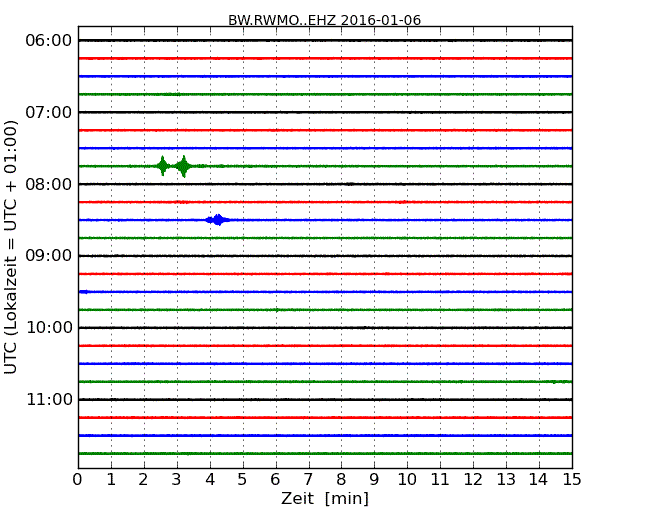650x520 pixels.
Task: Click the blue seismic burst near minute 4
Action: 218,220
